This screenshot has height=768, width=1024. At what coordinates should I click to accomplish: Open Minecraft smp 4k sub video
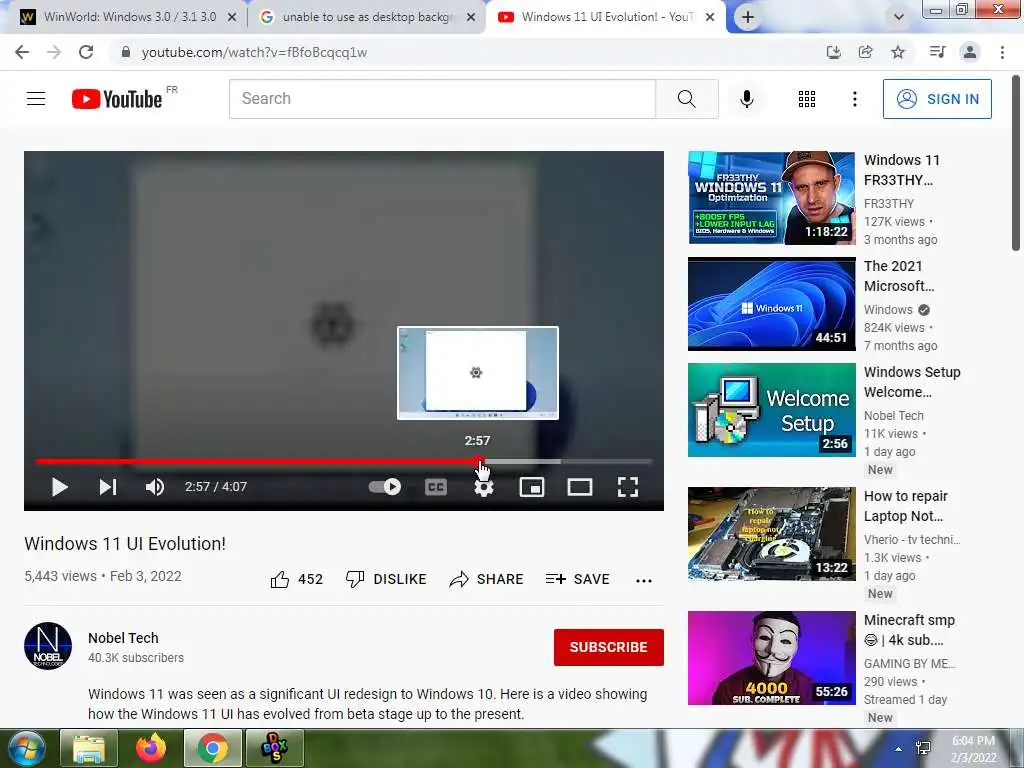(771, 658)
